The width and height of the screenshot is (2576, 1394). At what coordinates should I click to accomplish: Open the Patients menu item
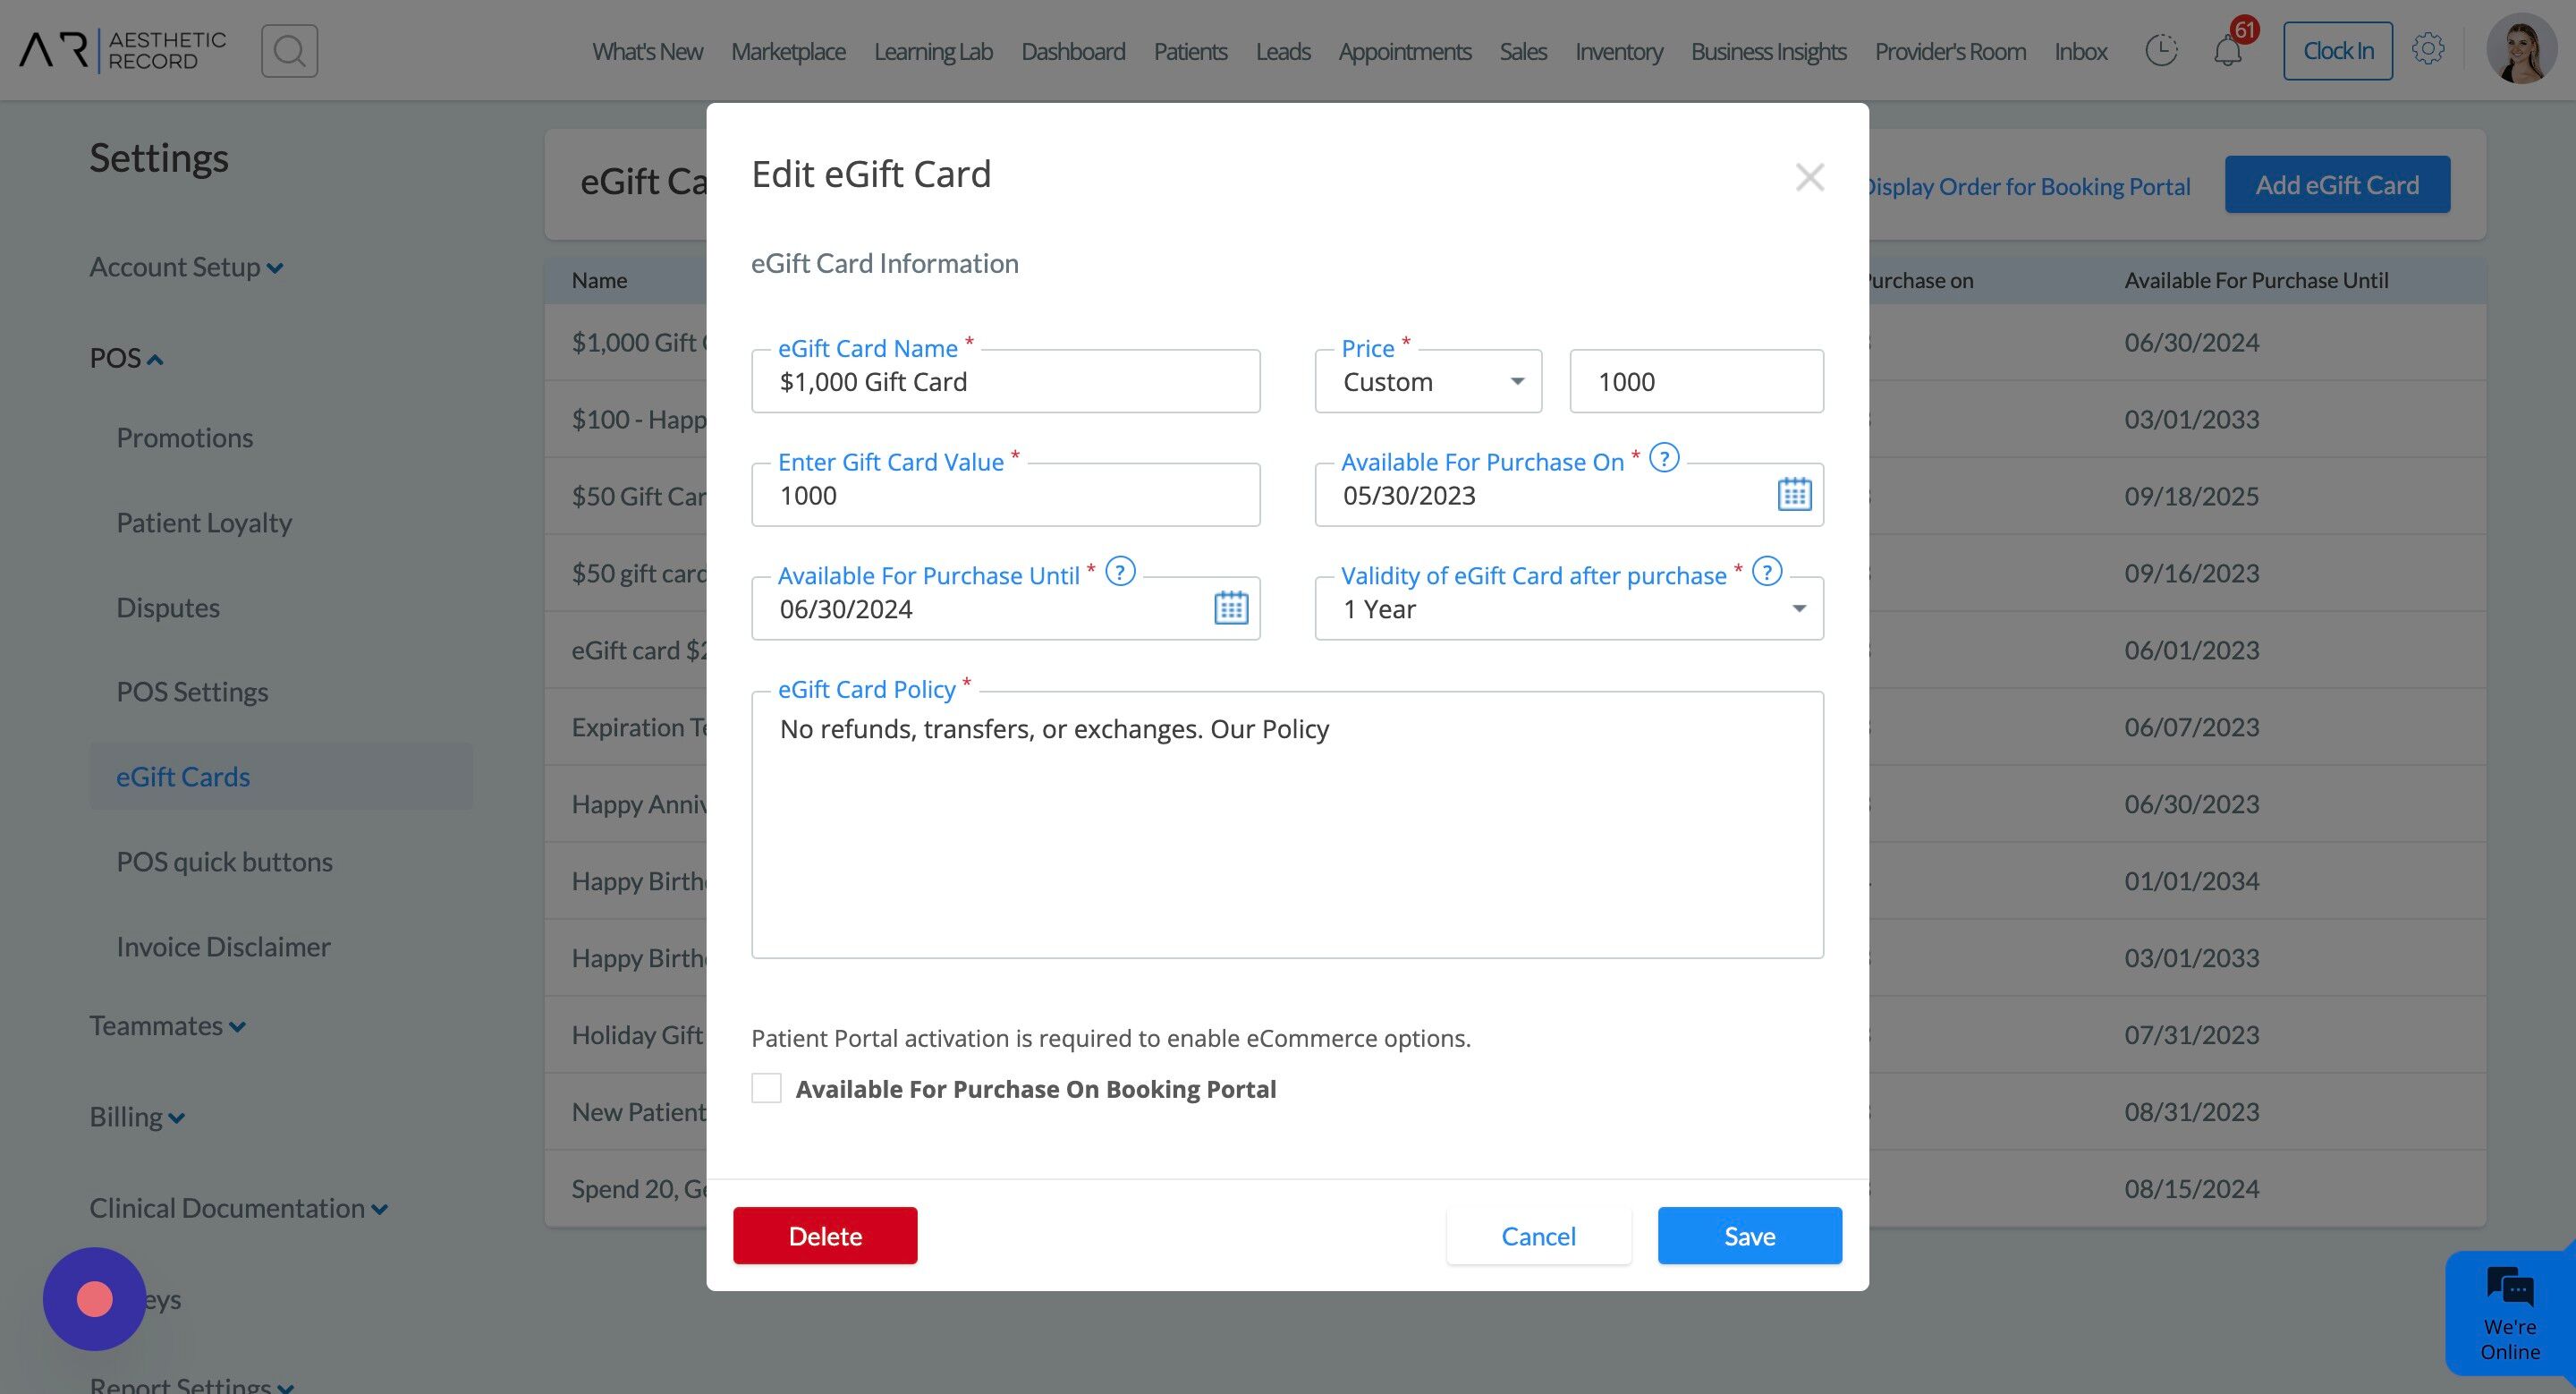[1190, 51]
